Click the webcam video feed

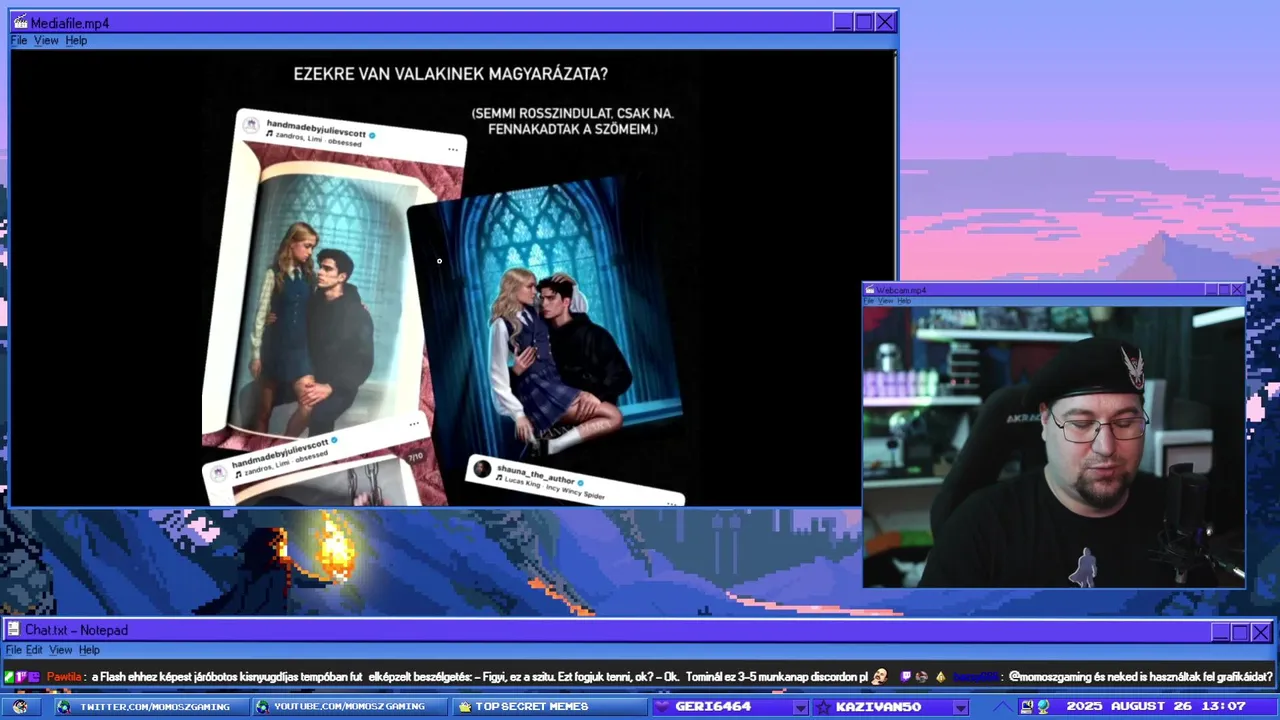pos(1054,447)
